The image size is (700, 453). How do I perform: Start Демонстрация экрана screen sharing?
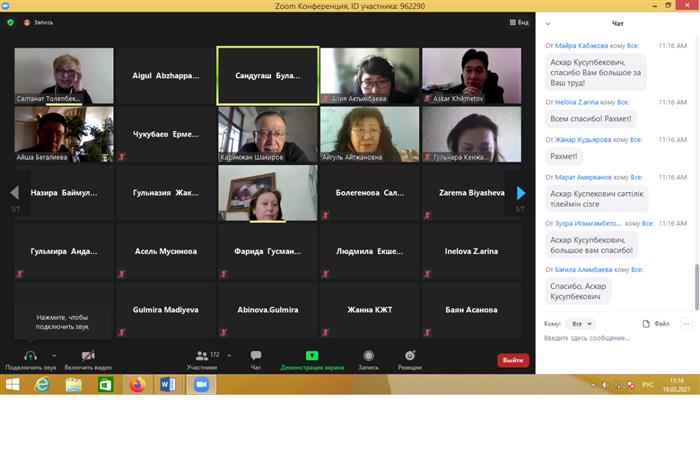click(x=312, y=356)
